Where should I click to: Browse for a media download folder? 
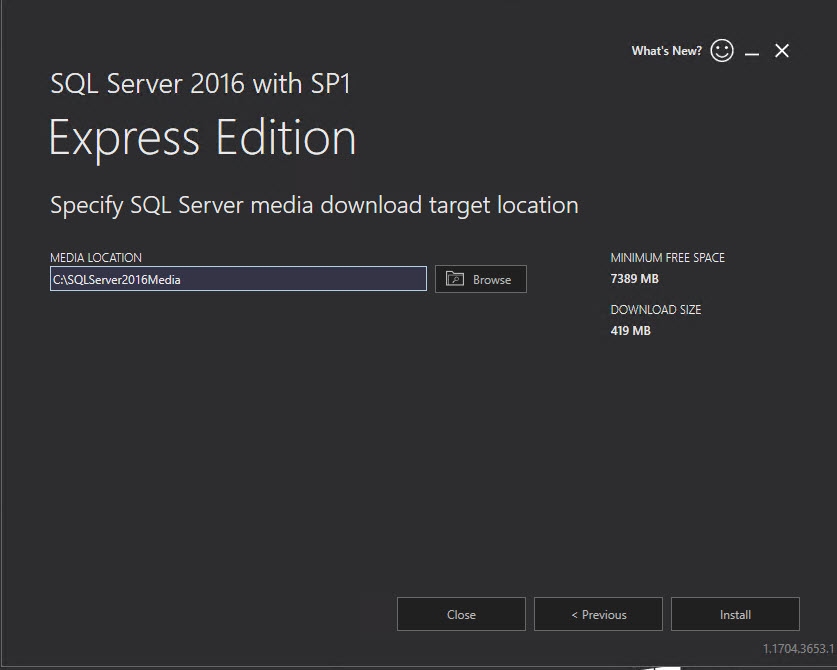click(480, 279)
